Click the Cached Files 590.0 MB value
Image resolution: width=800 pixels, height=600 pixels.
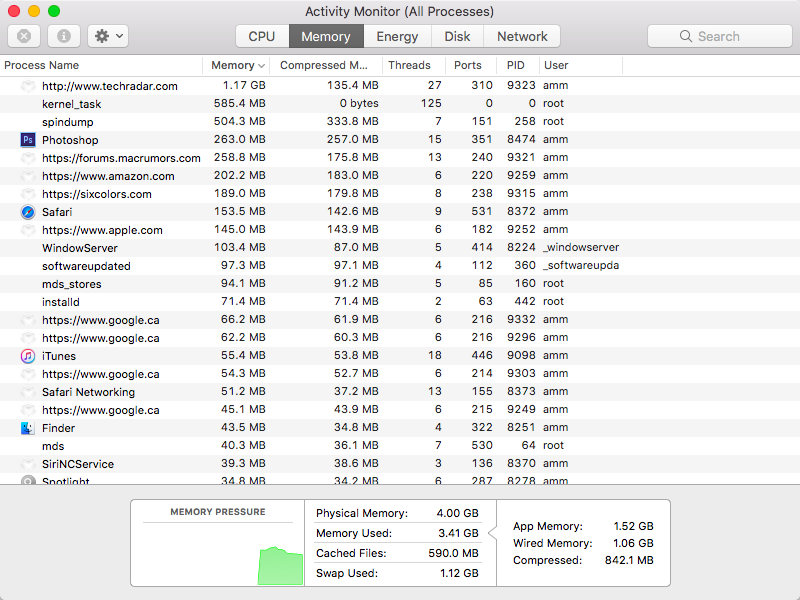(x=454, y=553)
